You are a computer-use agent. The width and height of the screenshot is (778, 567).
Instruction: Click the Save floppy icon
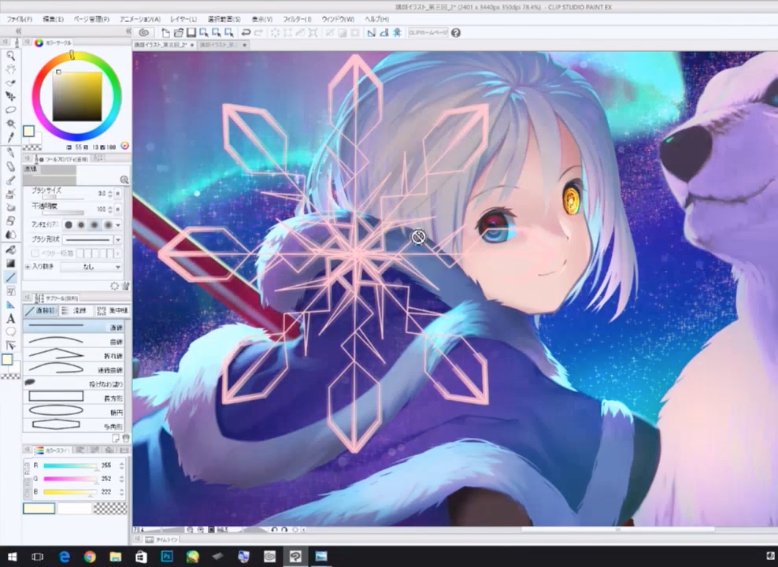[191, 33]
